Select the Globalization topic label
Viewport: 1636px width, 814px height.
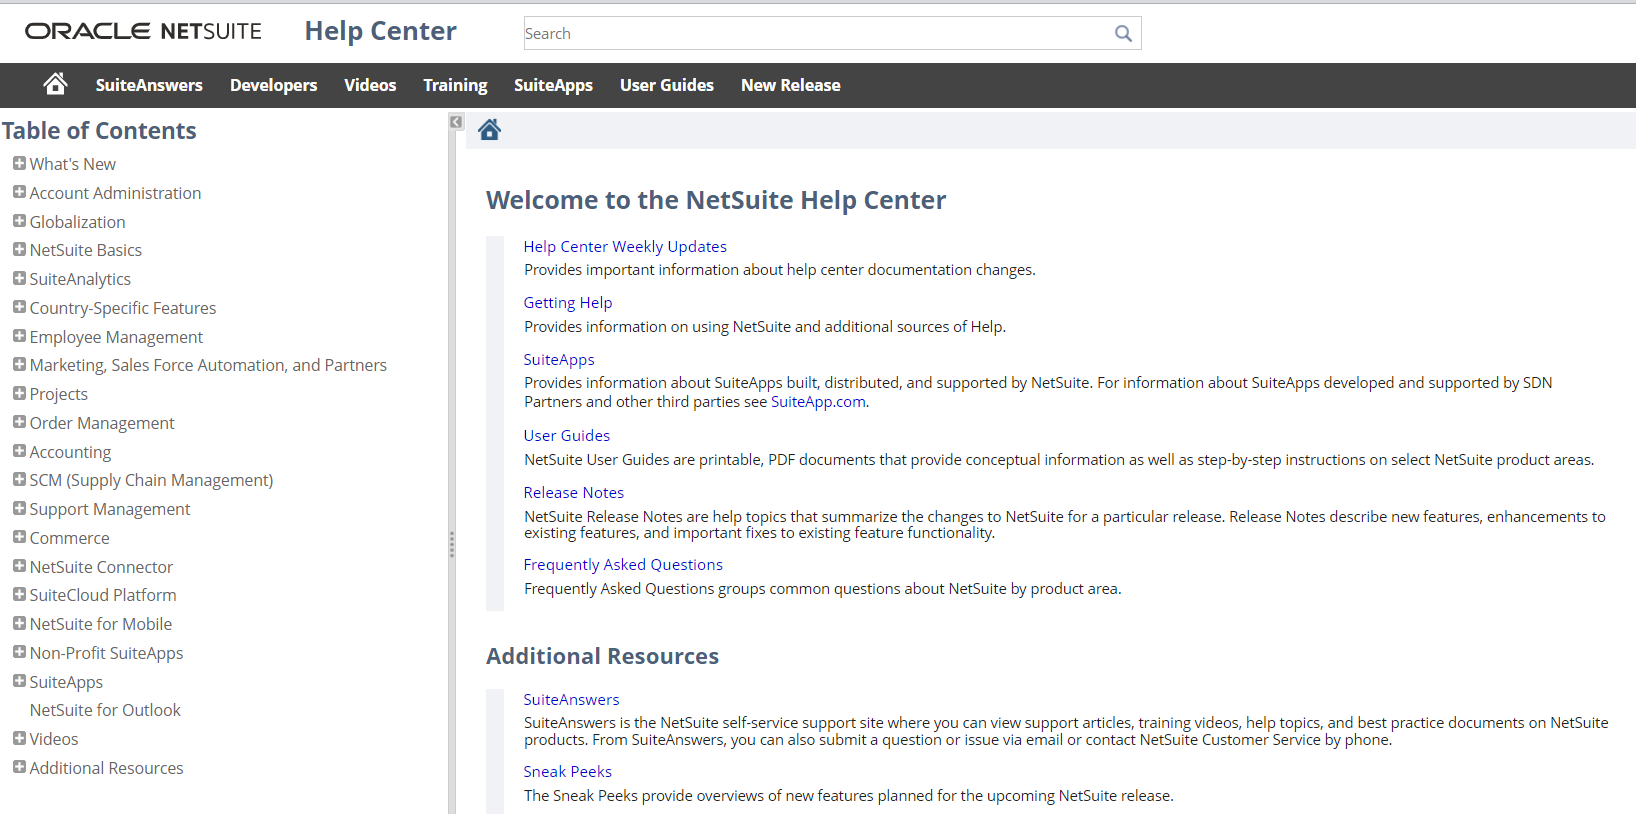(77, 222)
